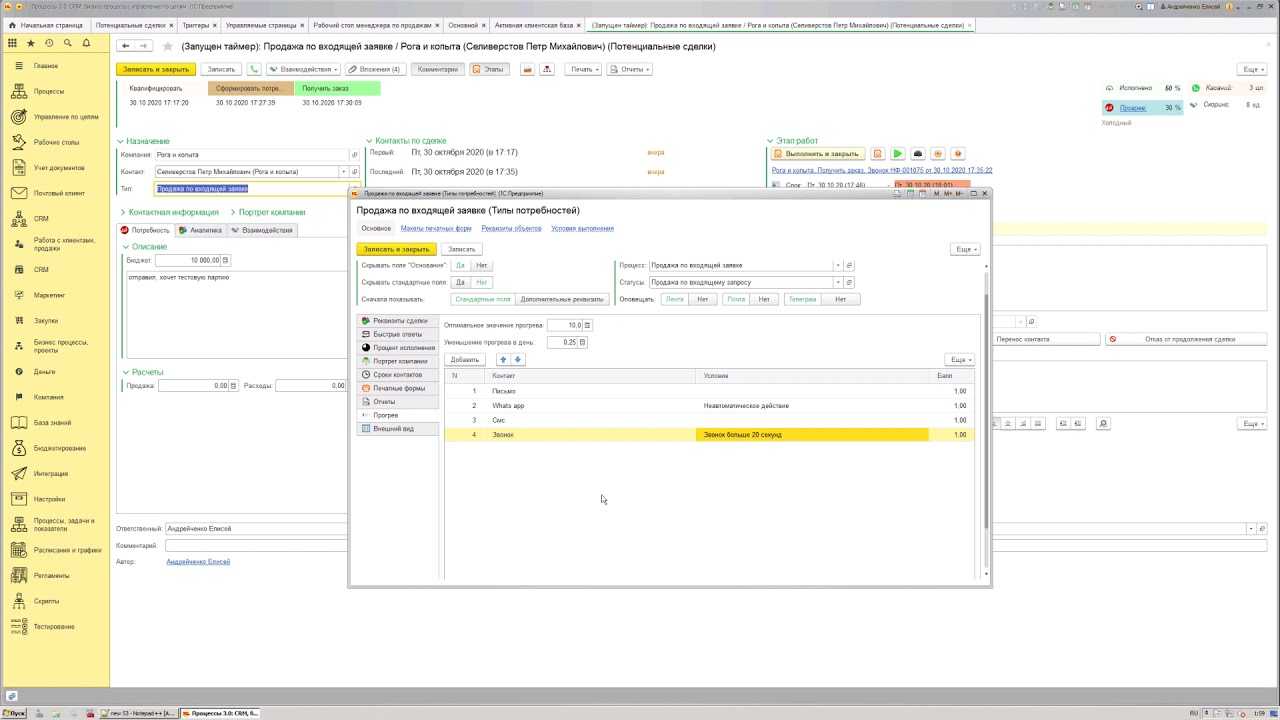This screenshot has height=720, width=1280.
Task: Enable Почта notification toggle
Action: click(x=737, y=299)
